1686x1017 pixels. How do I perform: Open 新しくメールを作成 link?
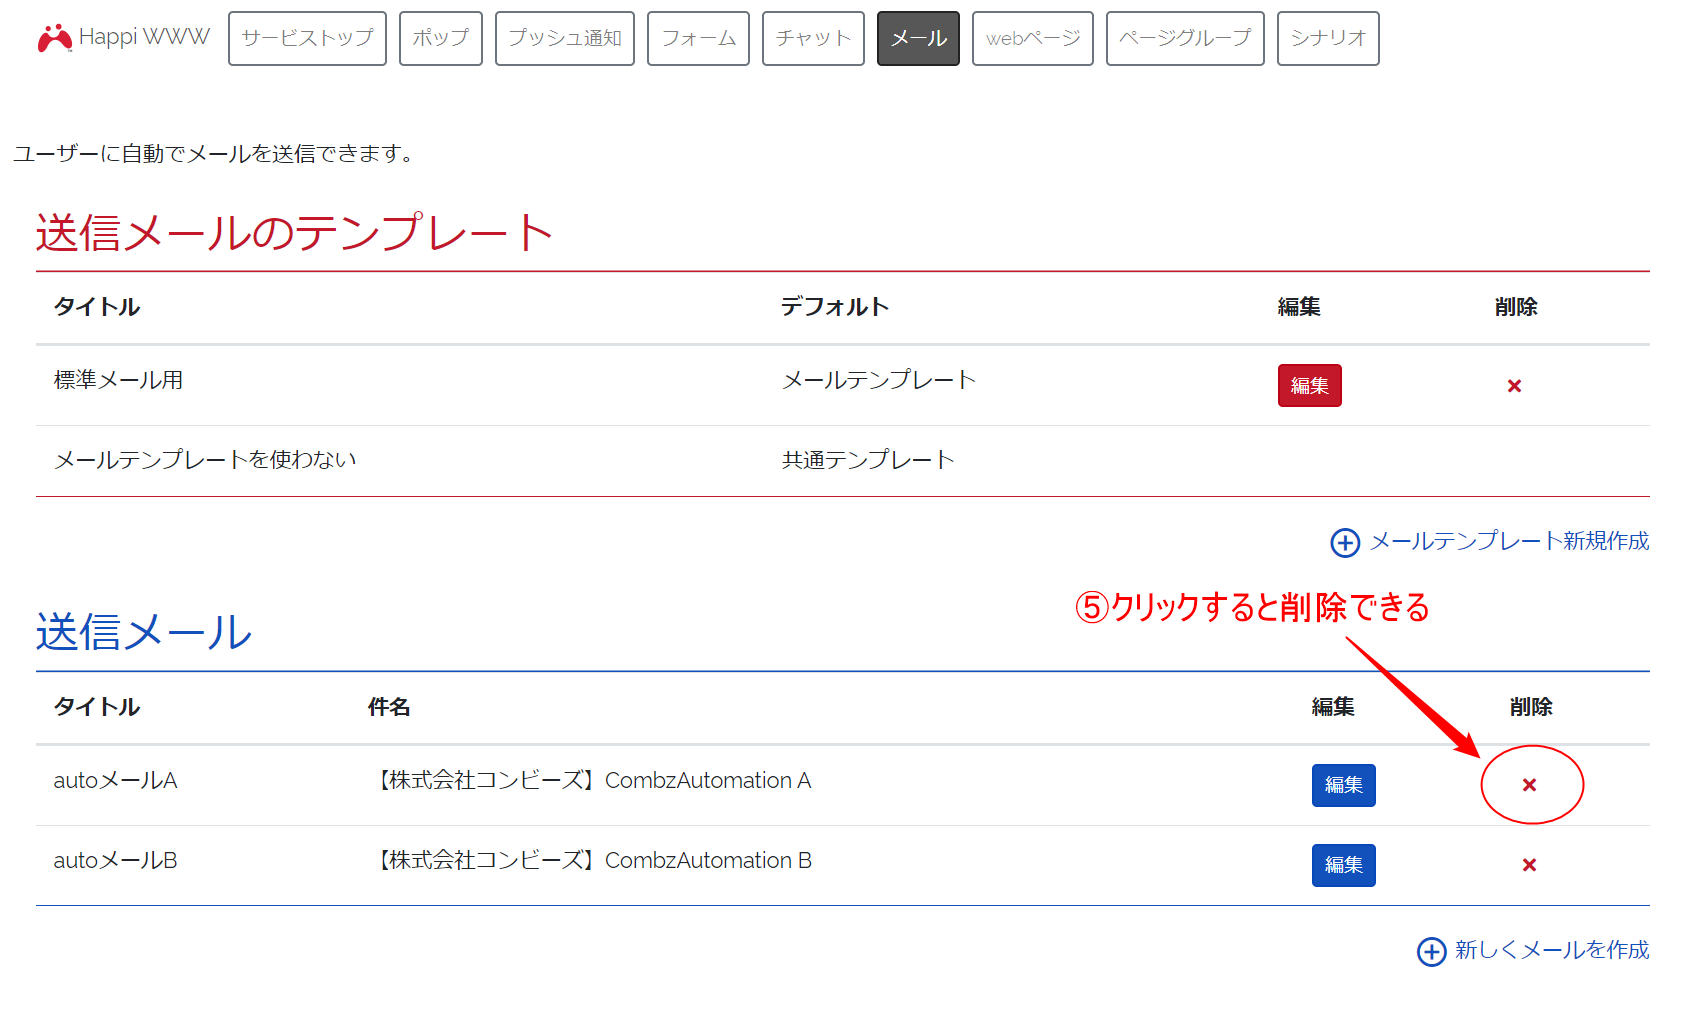click(1552, 950)
